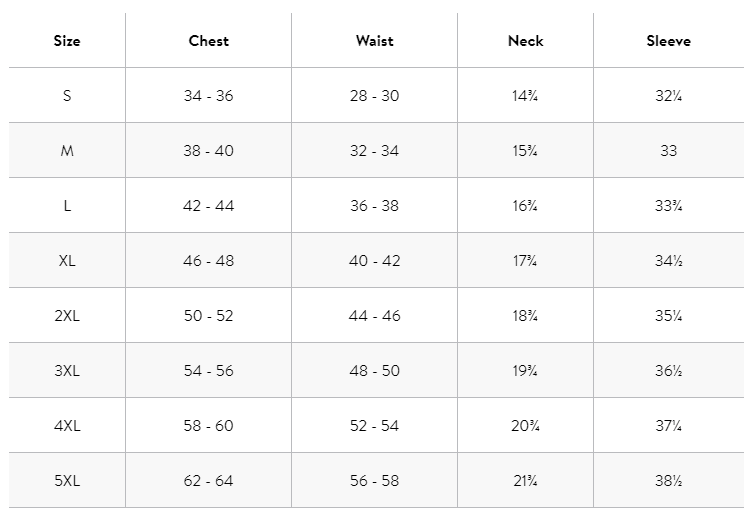Screen dimensions: 755x515
Task: Click the 32 - 34 waist cell
Action: pos(374,151)
